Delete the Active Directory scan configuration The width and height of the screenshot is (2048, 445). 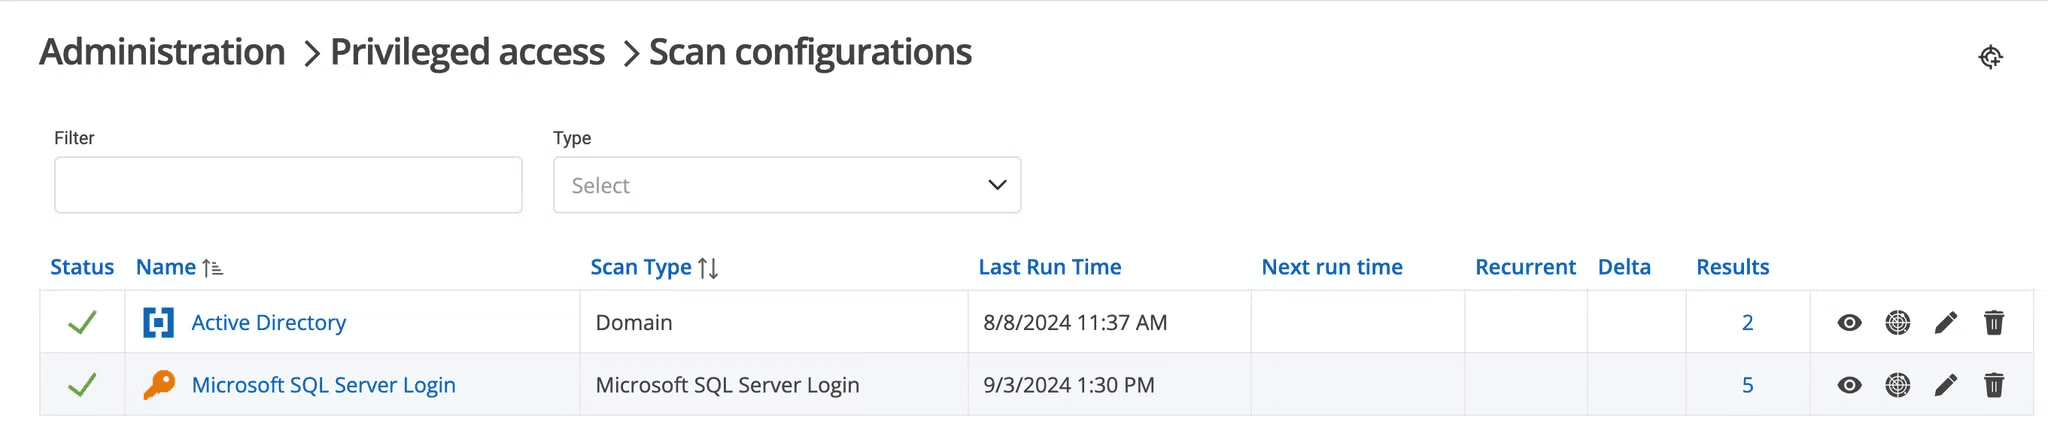[x=1993, y=323]
